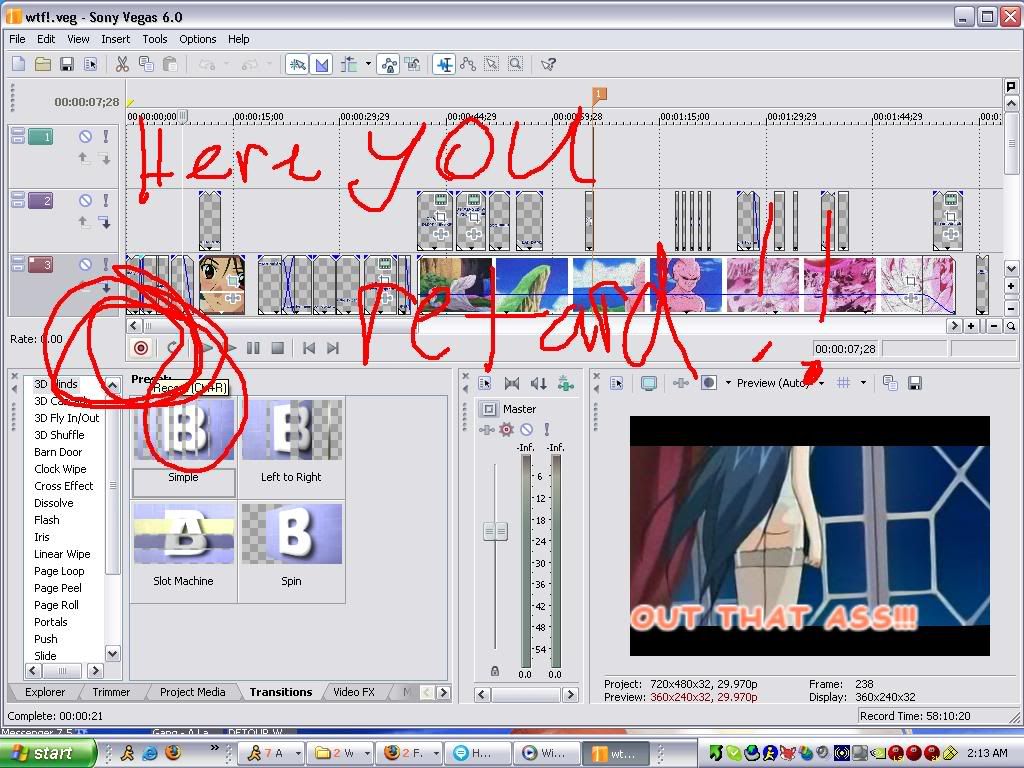
Task: Click the mixer Dim Output icon
Action: (x=539, y=383)
